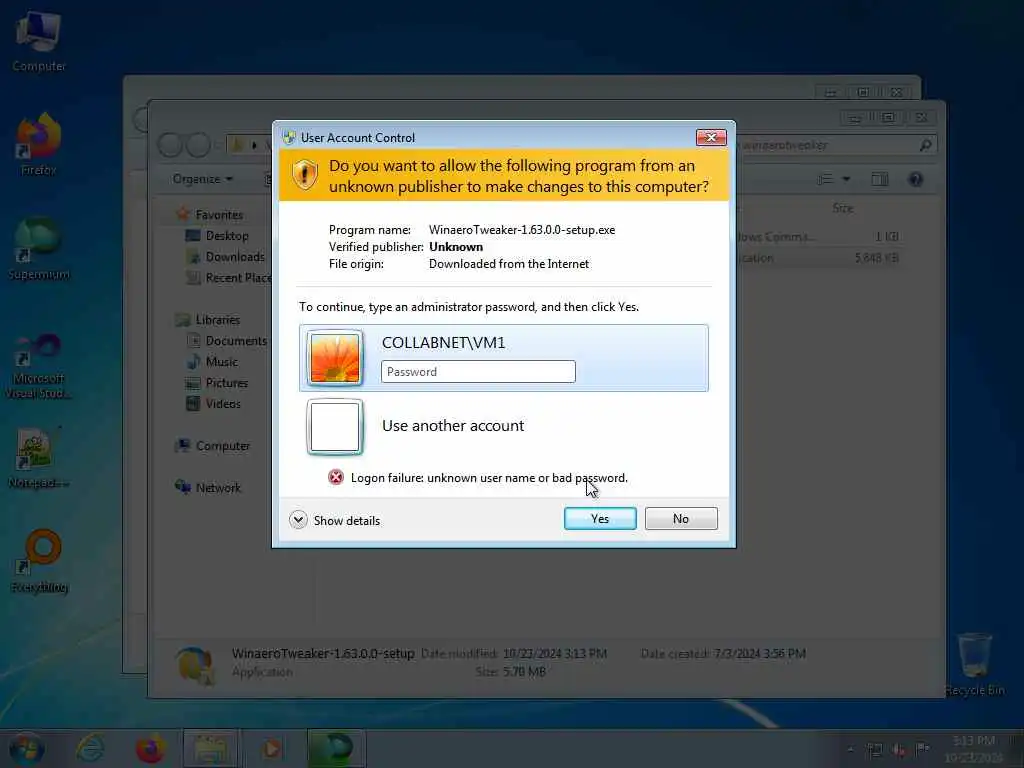Screen dimensions: 1024x768
Task: Select Libraries in Explorer navigation pane
Action: (217, 320)
